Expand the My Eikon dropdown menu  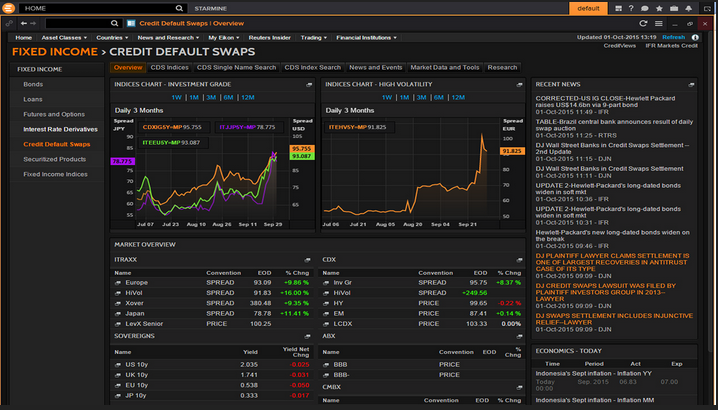coord(223,38)
